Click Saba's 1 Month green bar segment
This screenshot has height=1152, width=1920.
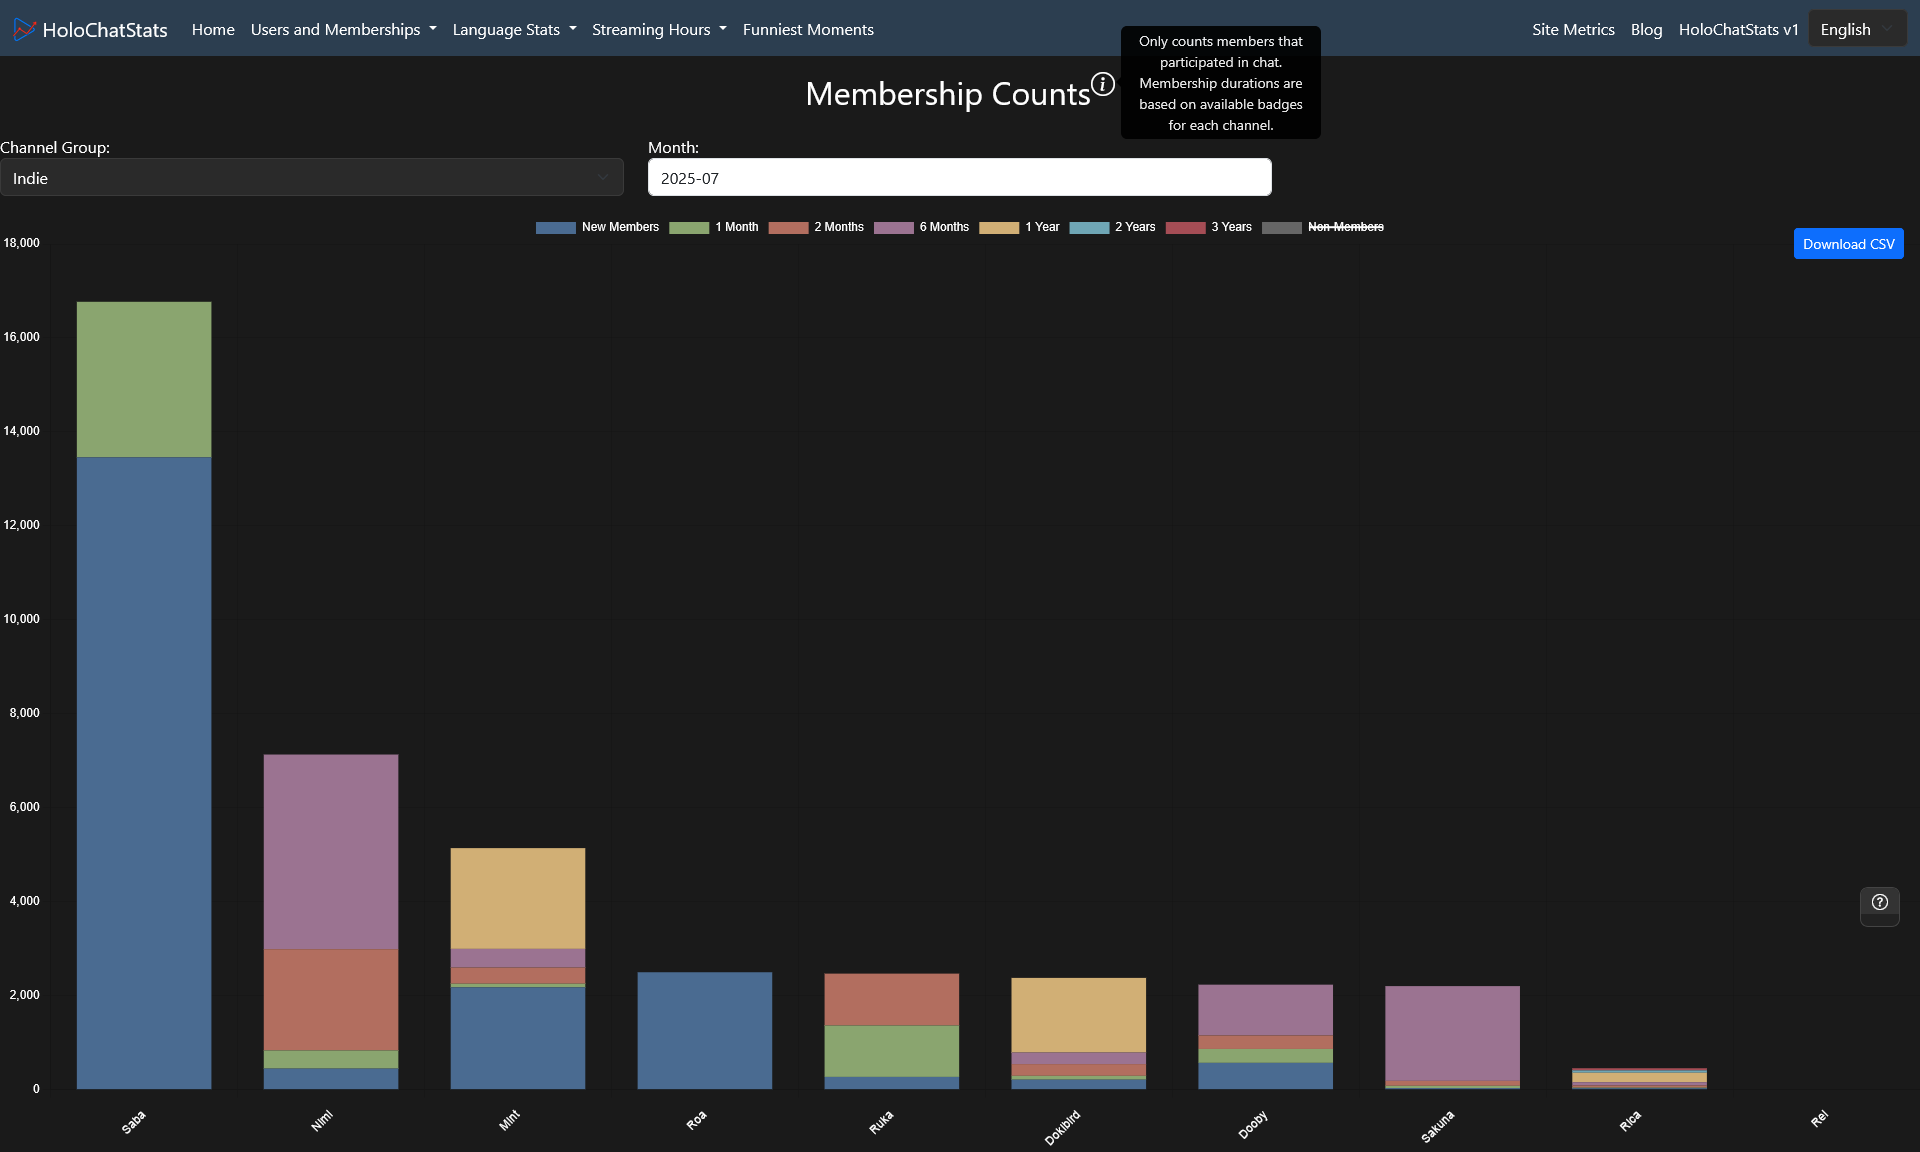(x=144, y=380)
